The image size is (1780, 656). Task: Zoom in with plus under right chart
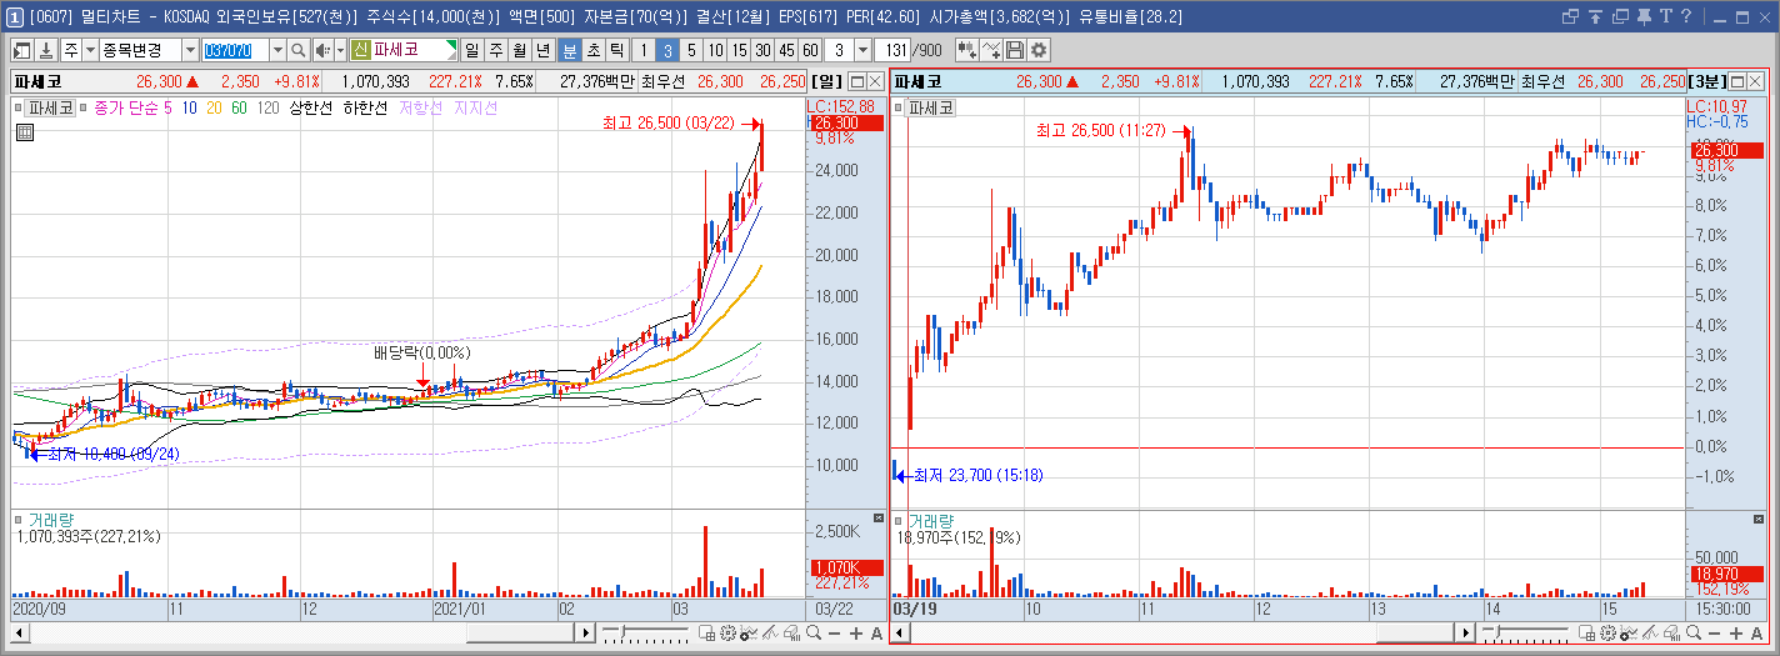(1736, 634)
